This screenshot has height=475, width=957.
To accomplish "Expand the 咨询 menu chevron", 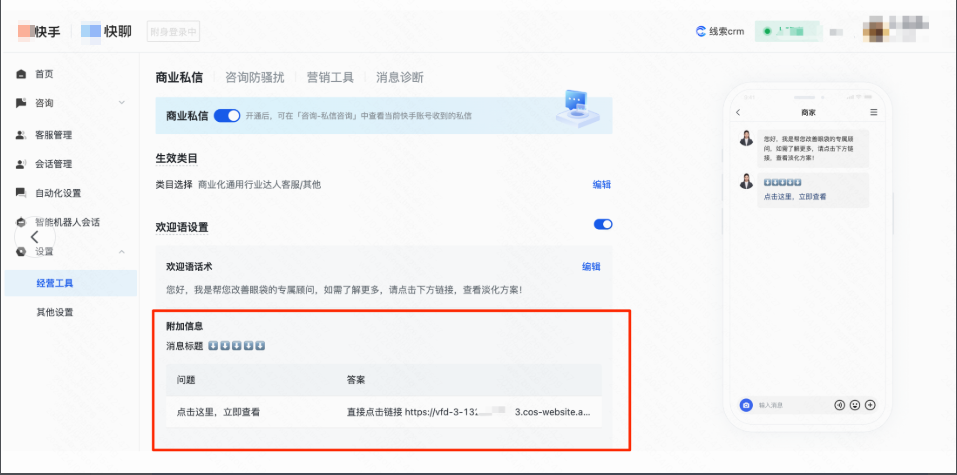I will point(121,103).
